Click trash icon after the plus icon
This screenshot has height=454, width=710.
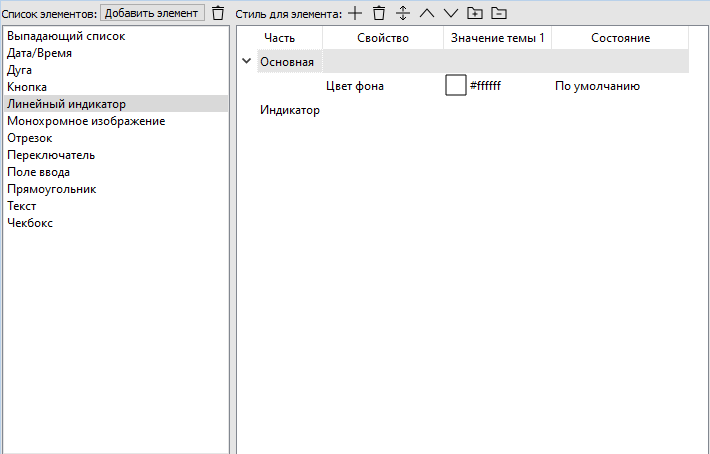click(x=379, y=13)
